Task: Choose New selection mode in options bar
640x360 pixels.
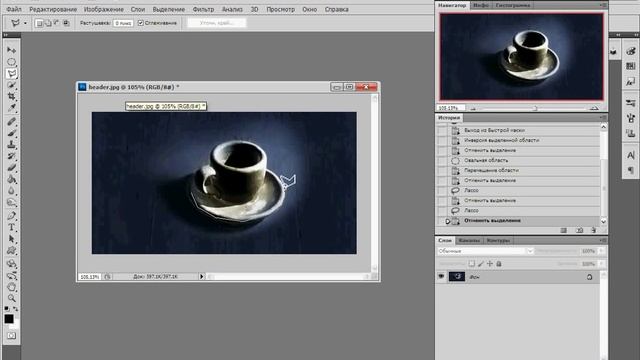Action: tap(39, 23)
